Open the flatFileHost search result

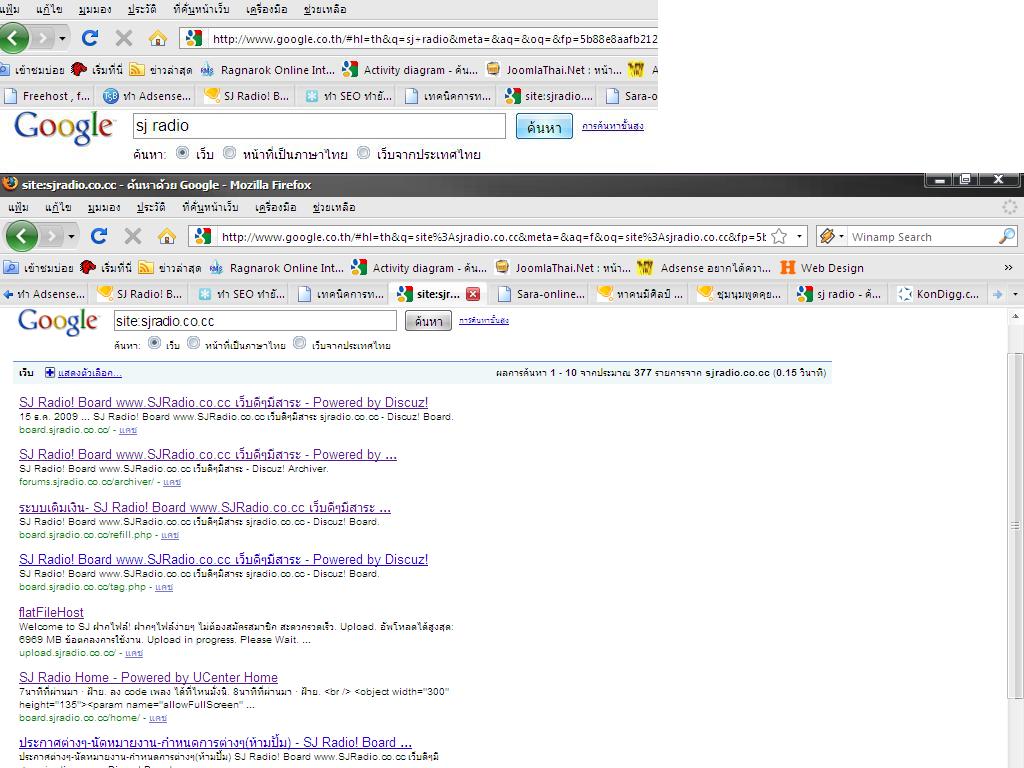pos(51,612)
